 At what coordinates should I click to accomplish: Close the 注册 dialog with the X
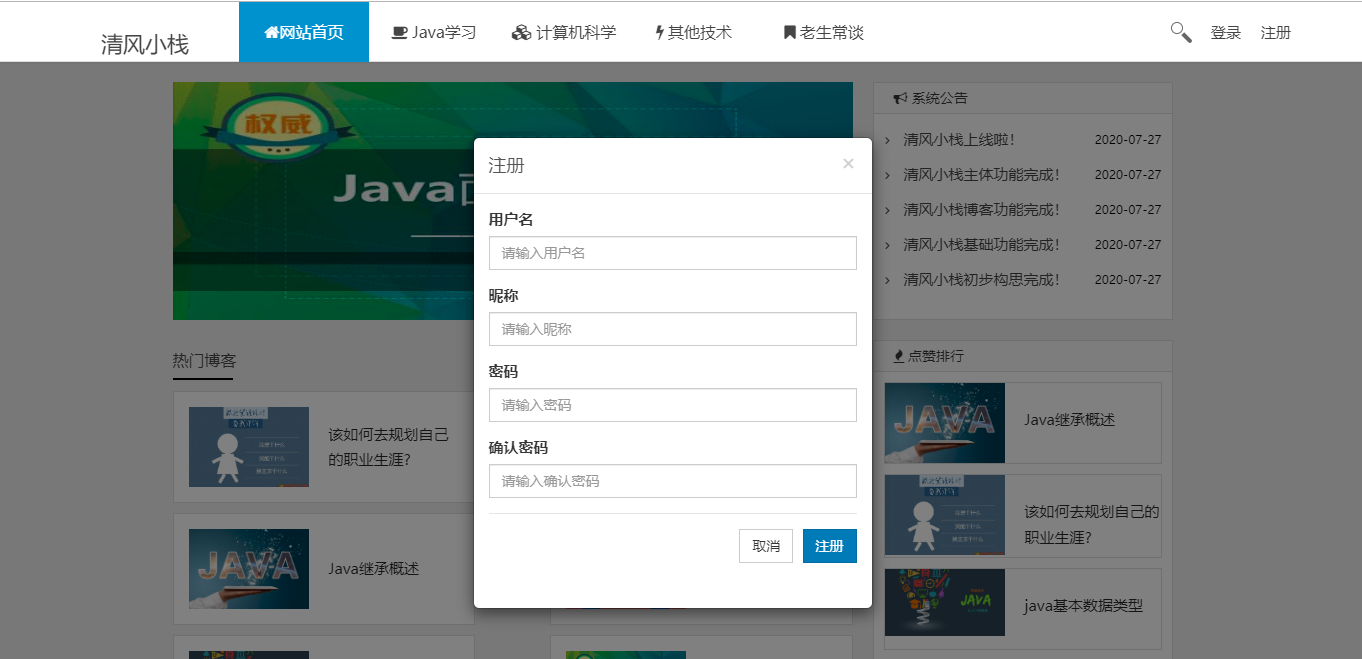point(848,164)
